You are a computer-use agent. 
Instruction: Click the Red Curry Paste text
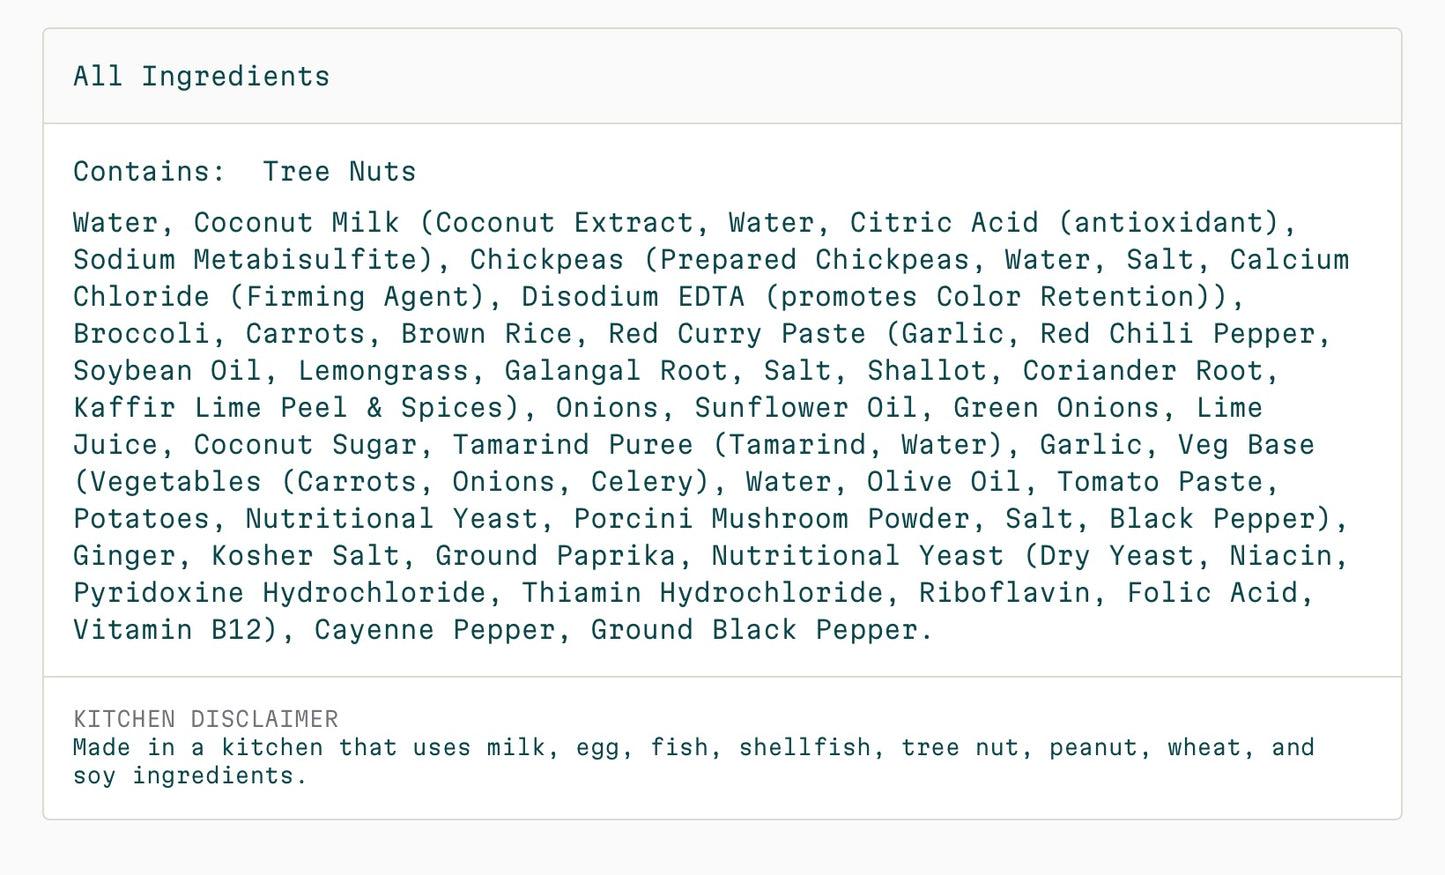coord(737,333)
